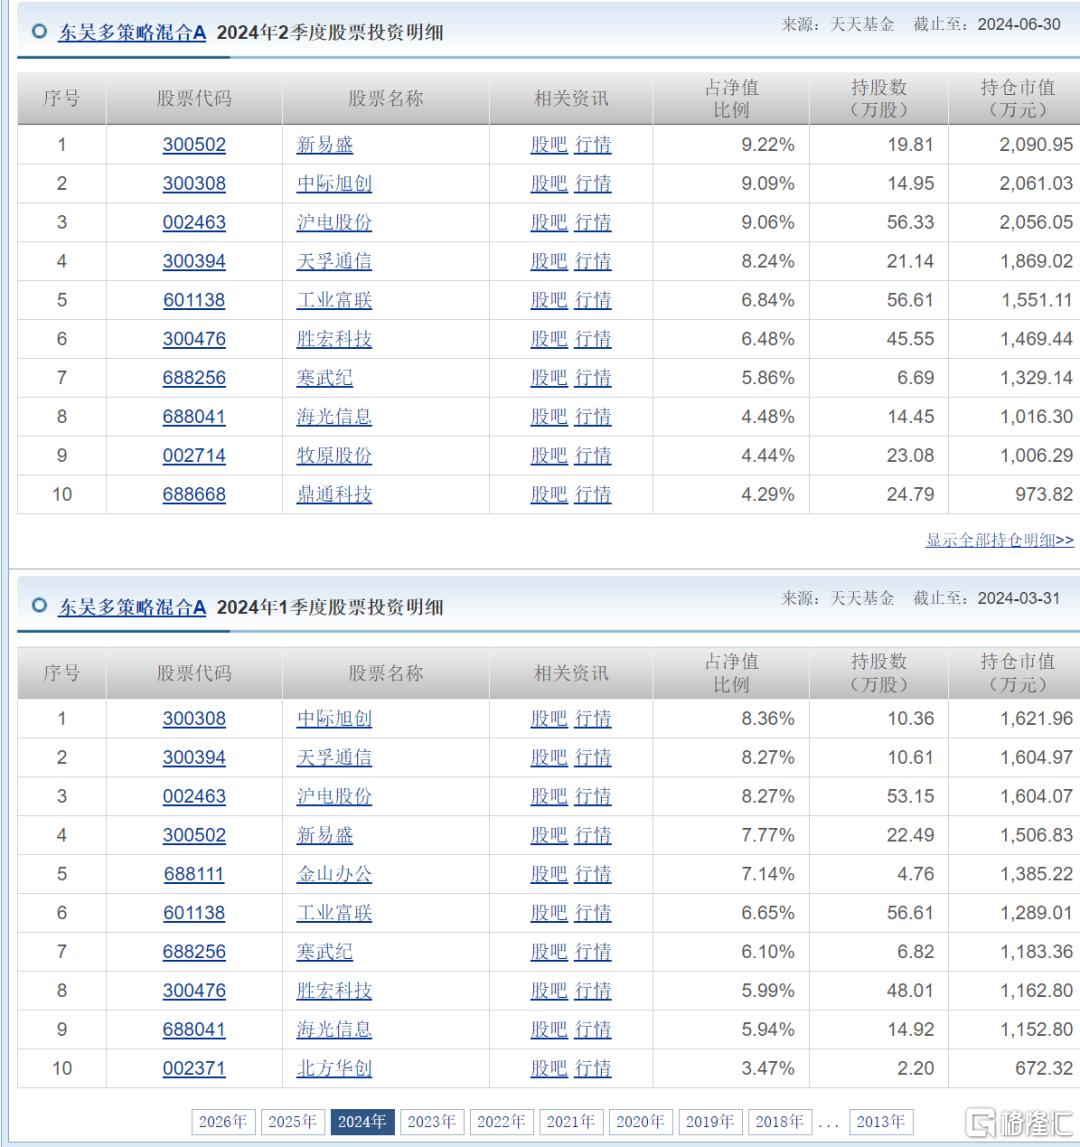The width and height of the screenshot is (1080, 1147).
Task: Click stock code 300502 in Q1 table
Action: click(x=194, y=835)
